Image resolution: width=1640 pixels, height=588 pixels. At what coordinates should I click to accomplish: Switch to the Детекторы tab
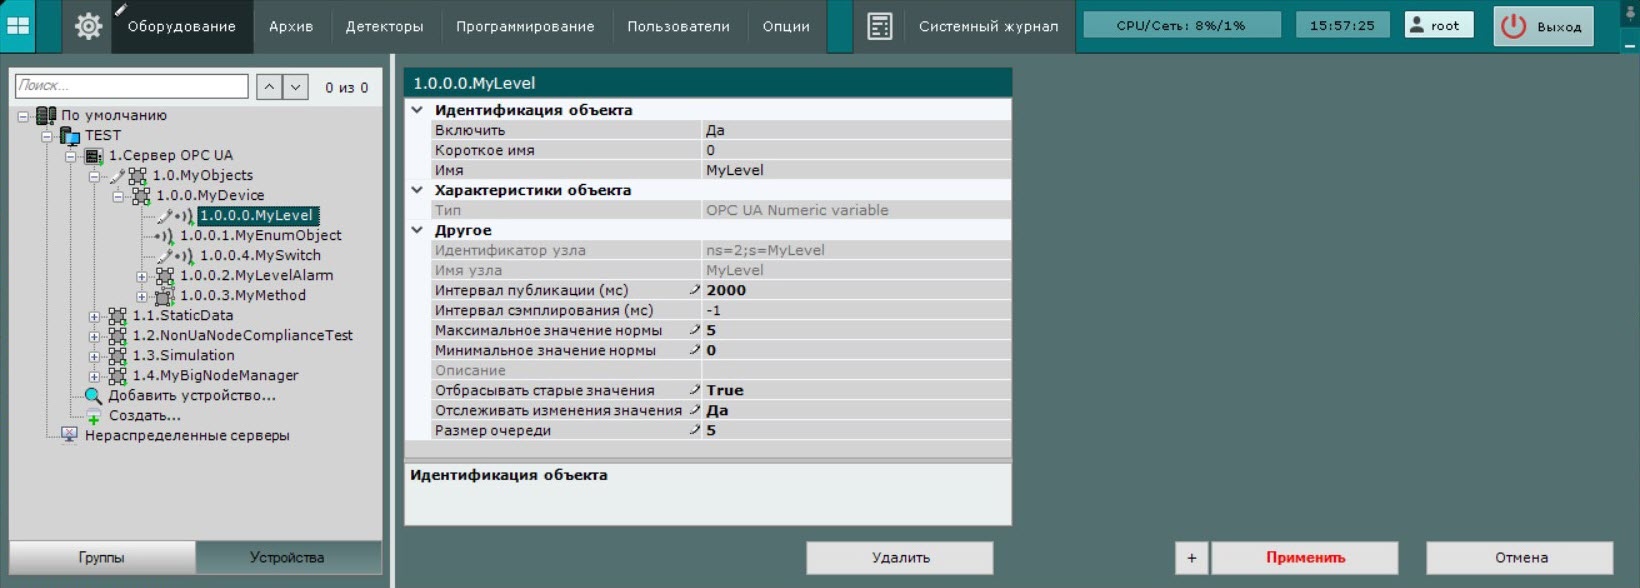click(384, 26)
